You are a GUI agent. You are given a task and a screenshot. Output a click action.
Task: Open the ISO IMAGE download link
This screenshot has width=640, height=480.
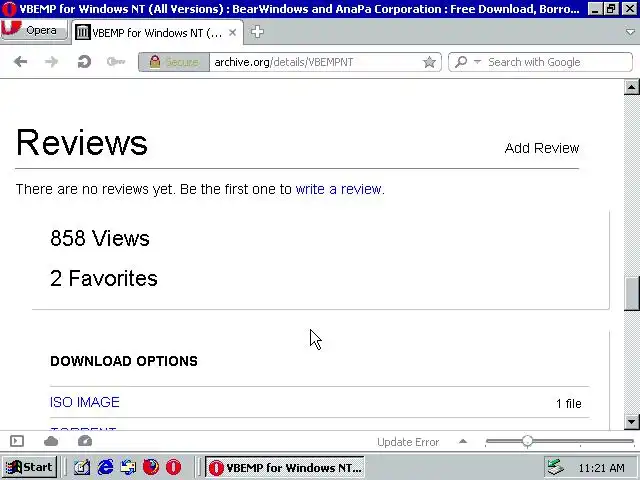[x=84, y=402]
